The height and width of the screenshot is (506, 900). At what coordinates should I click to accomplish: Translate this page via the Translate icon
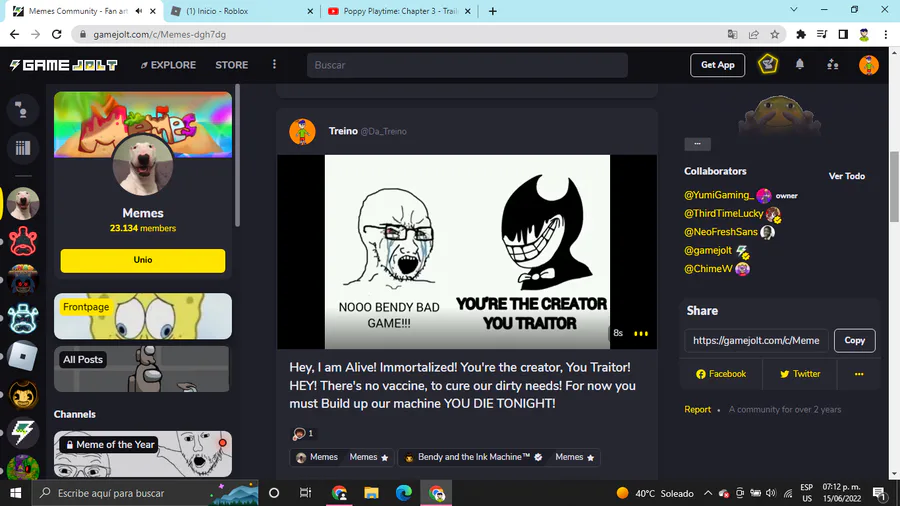coord(732,34)
